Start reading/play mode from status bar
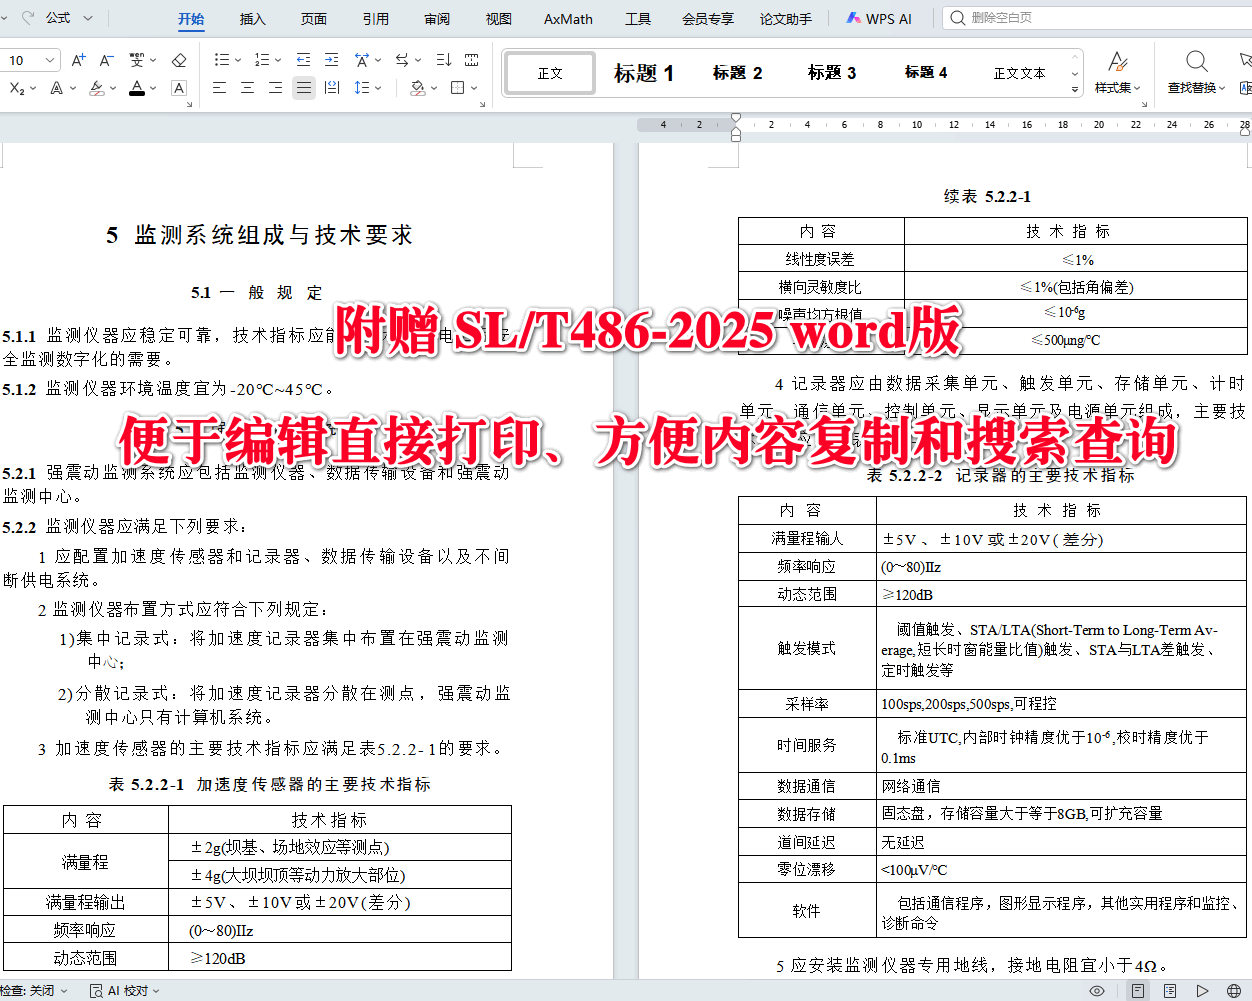 [x=1203, y=991]
